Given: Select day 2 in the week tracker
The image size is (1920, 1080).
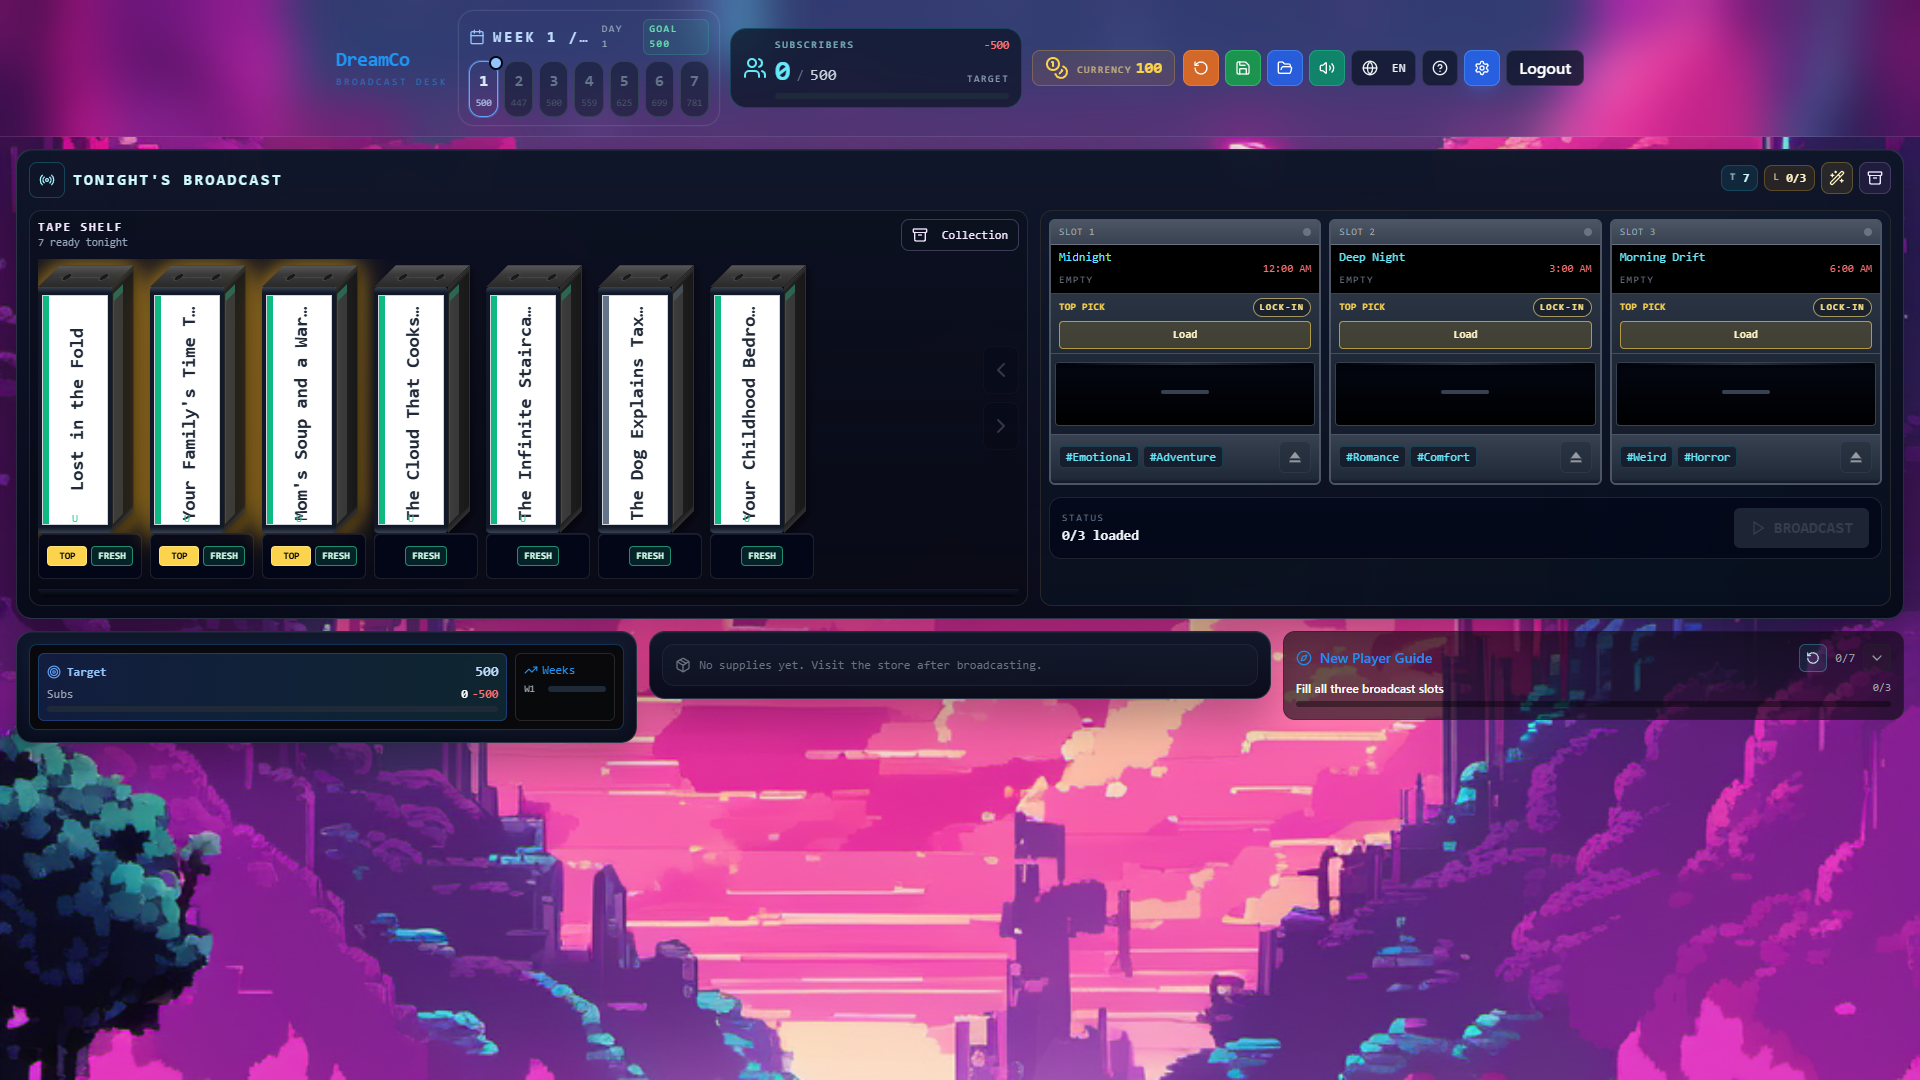Looking at the screenshot, I should tap(518, 89).
